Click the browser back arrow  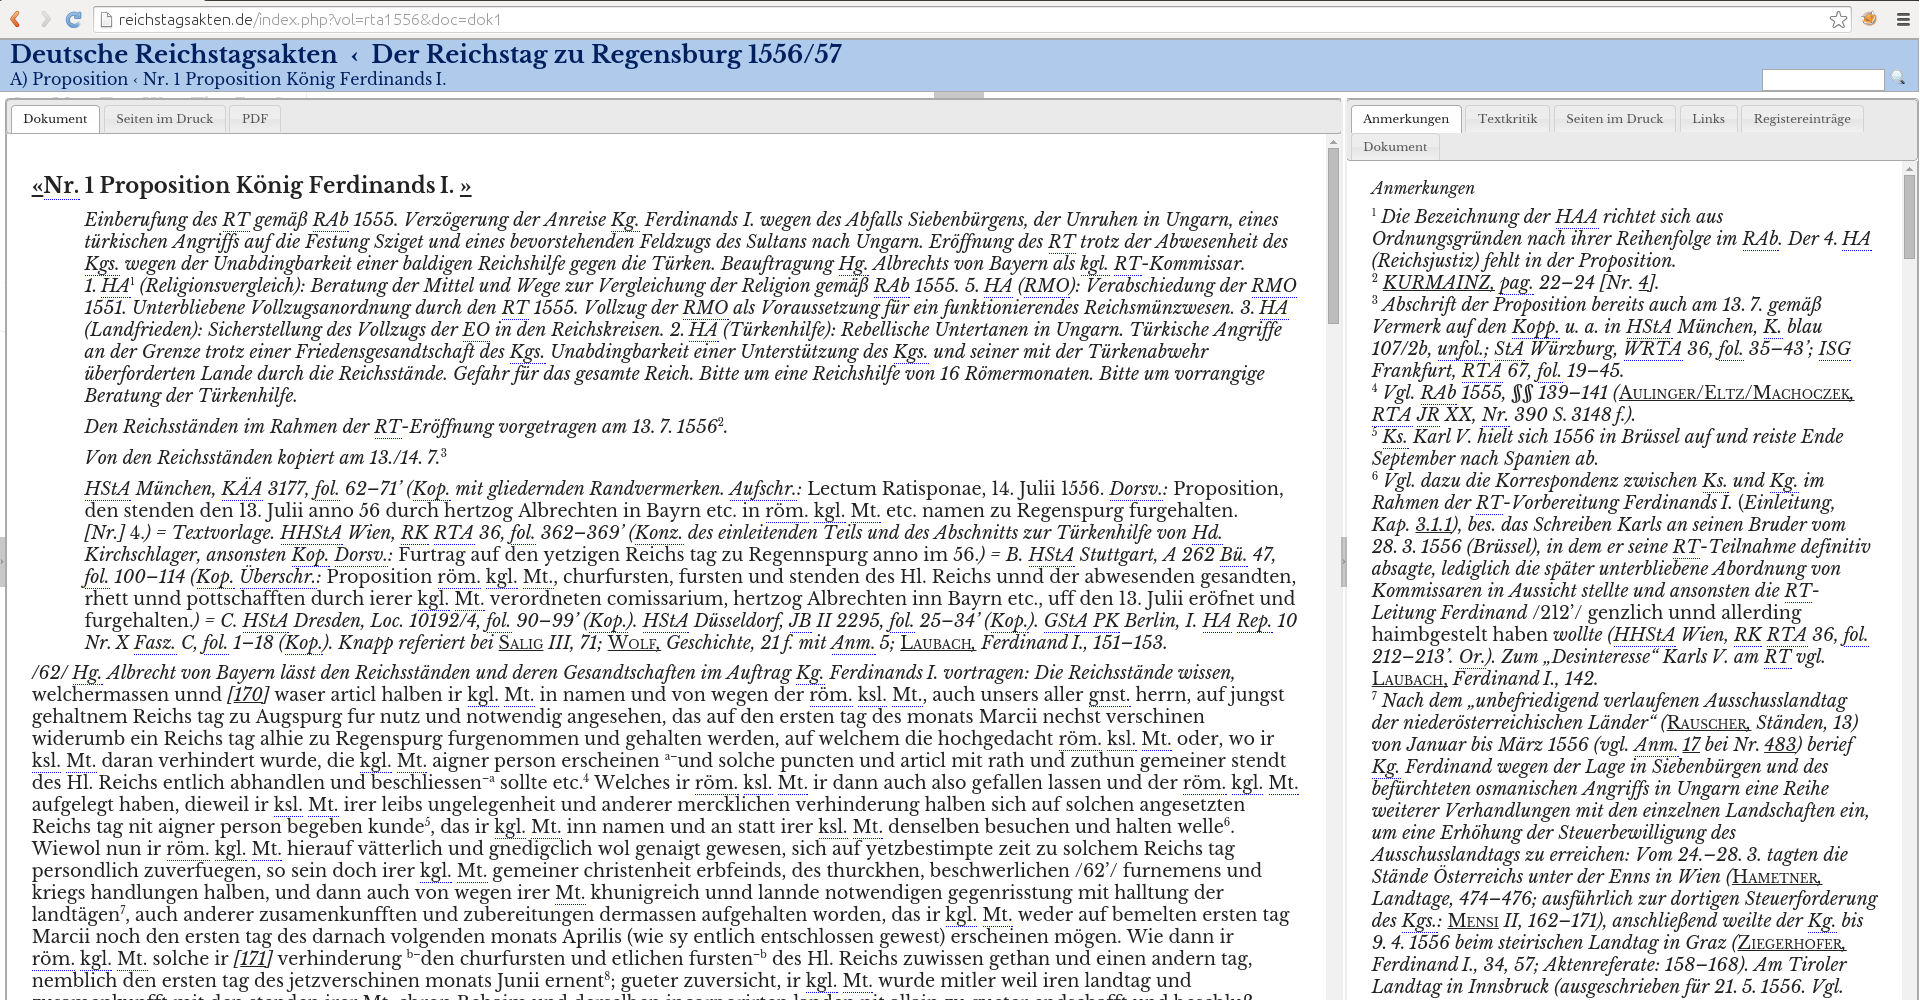[16, 19]
